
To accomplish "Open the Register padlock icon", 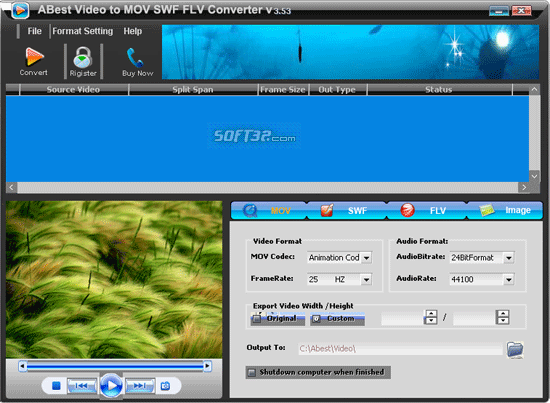I will click(83, 61).
